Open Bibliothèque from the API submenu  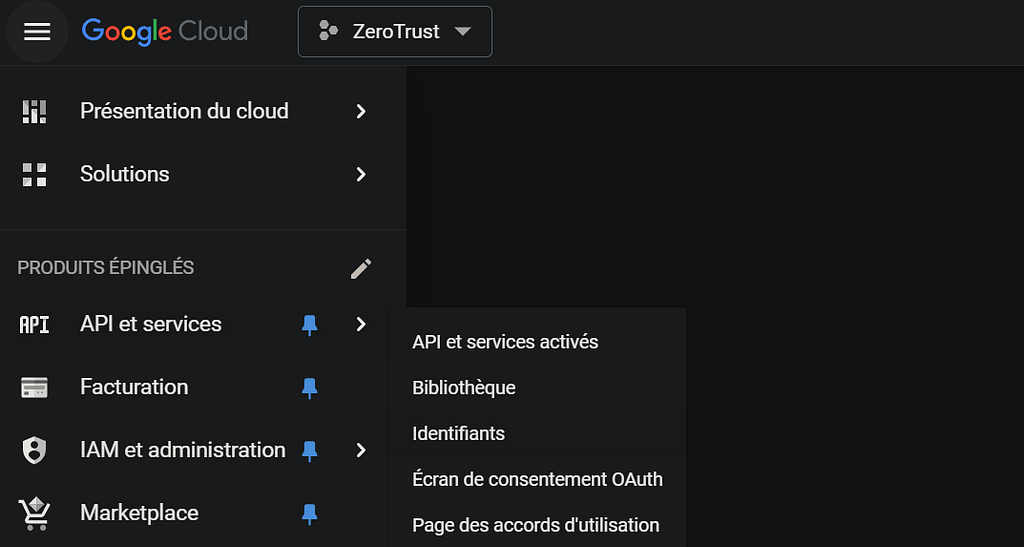[464, 388]
